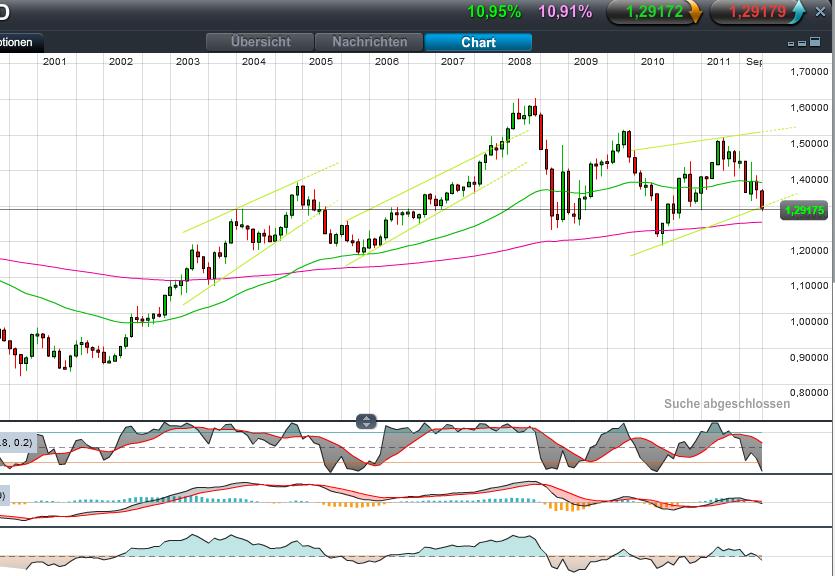This screenshot has height=576, width=835.
Task: Switch to the Nachrichten tab
Action: [369, 42]
